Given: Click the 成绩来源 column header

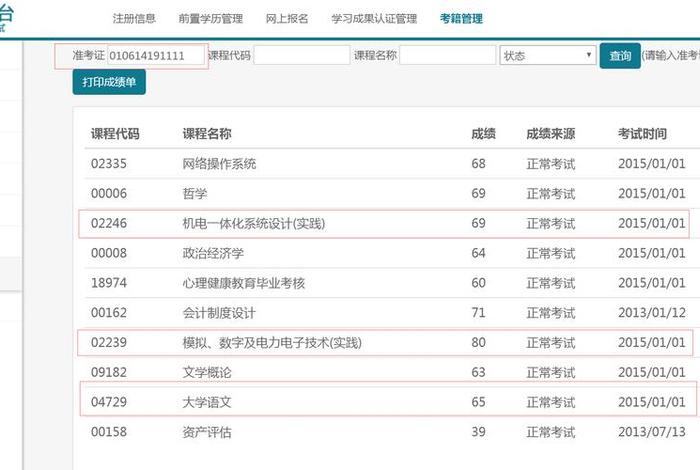Looking at the screenshot, I should point(550,133).
